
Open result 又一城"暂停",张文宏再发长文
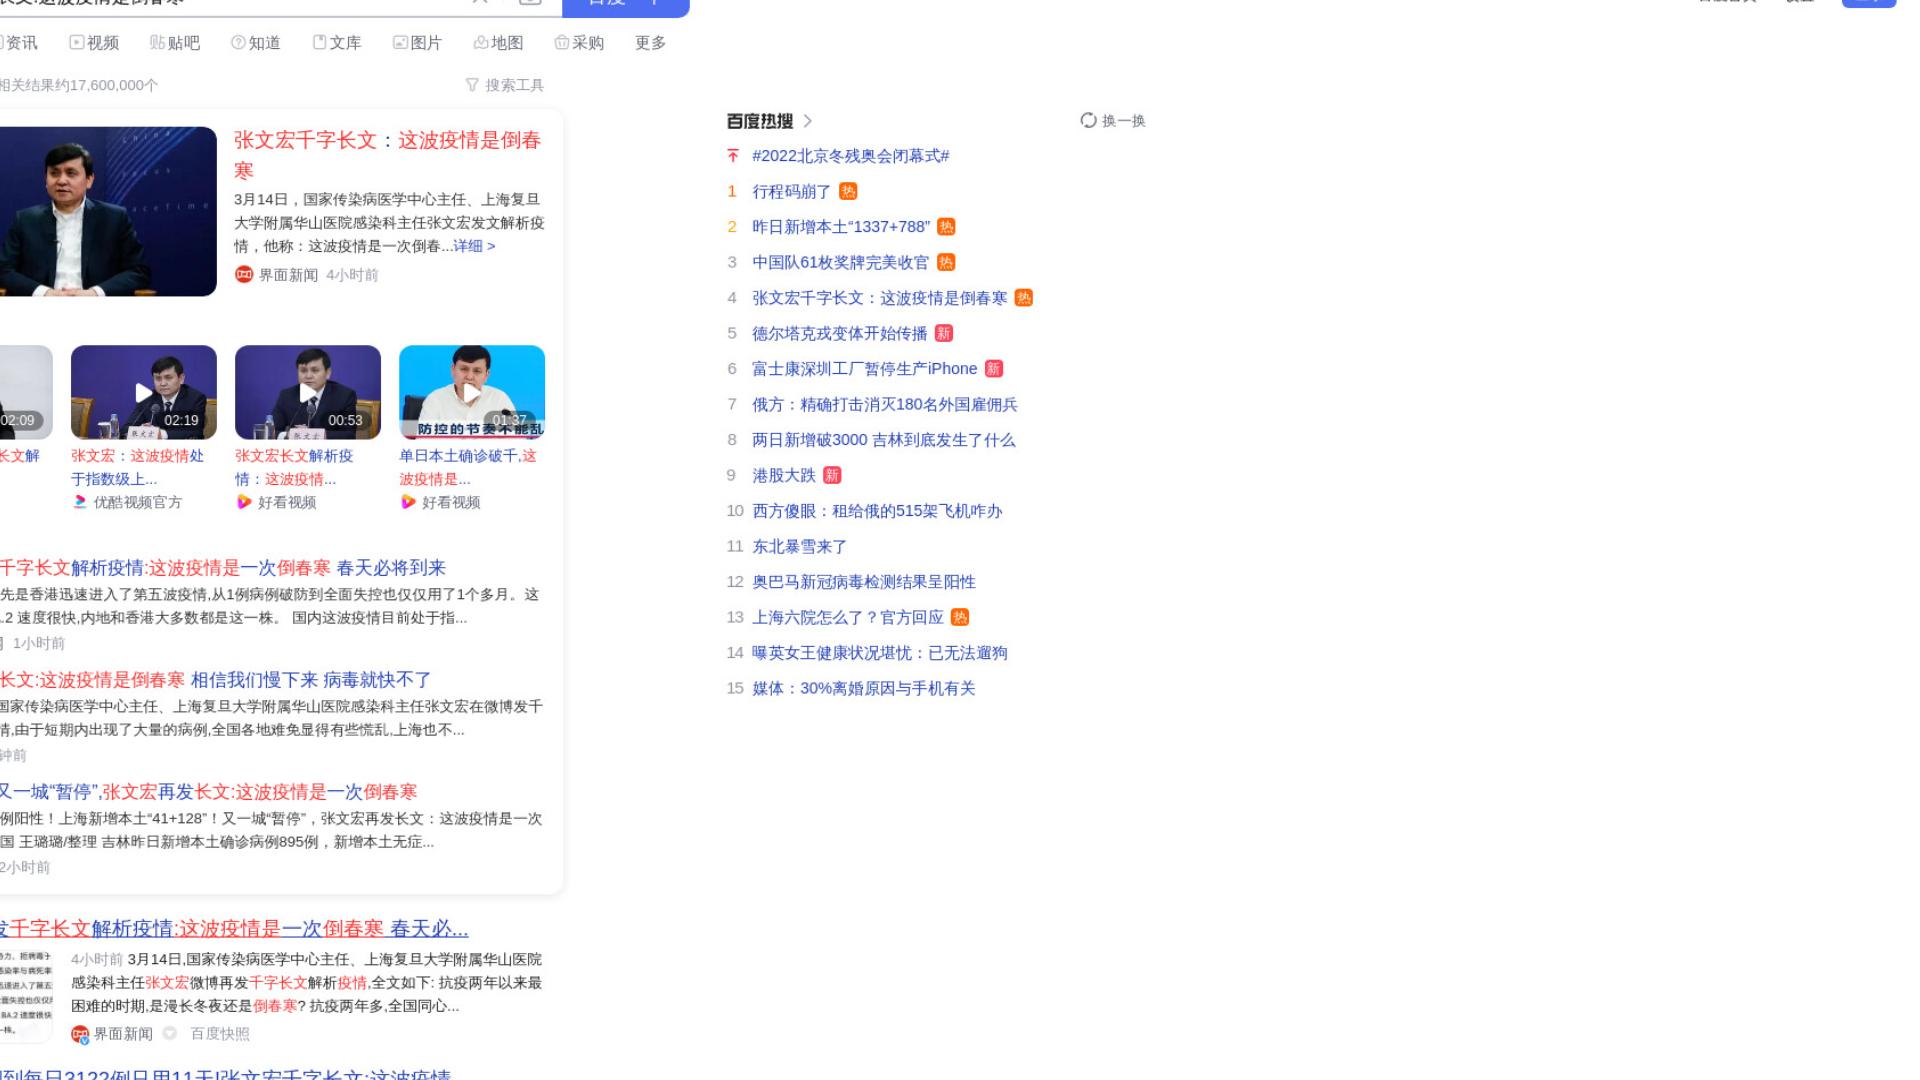(208, 792)
